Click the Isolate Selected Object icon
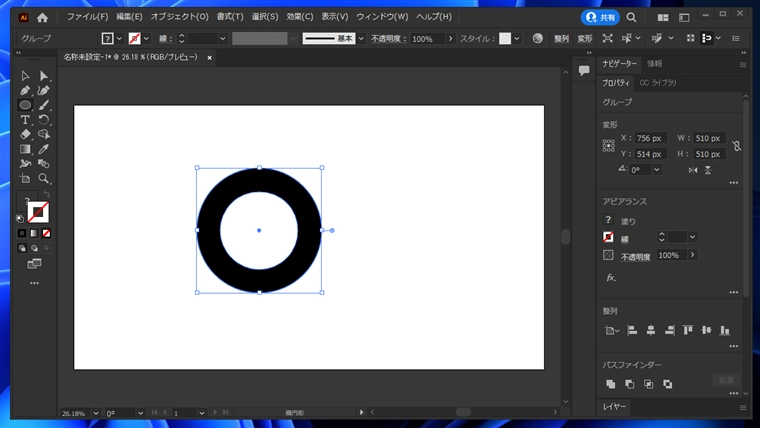 607,38
